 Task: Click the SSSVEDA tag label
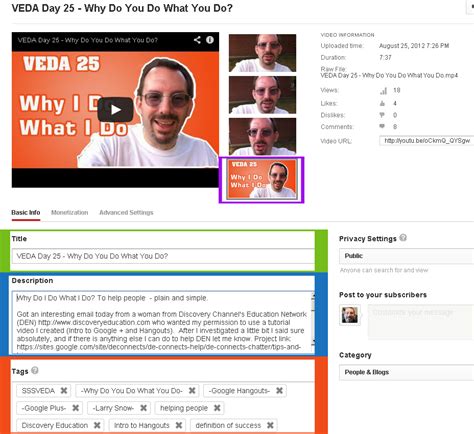point(38,391)
